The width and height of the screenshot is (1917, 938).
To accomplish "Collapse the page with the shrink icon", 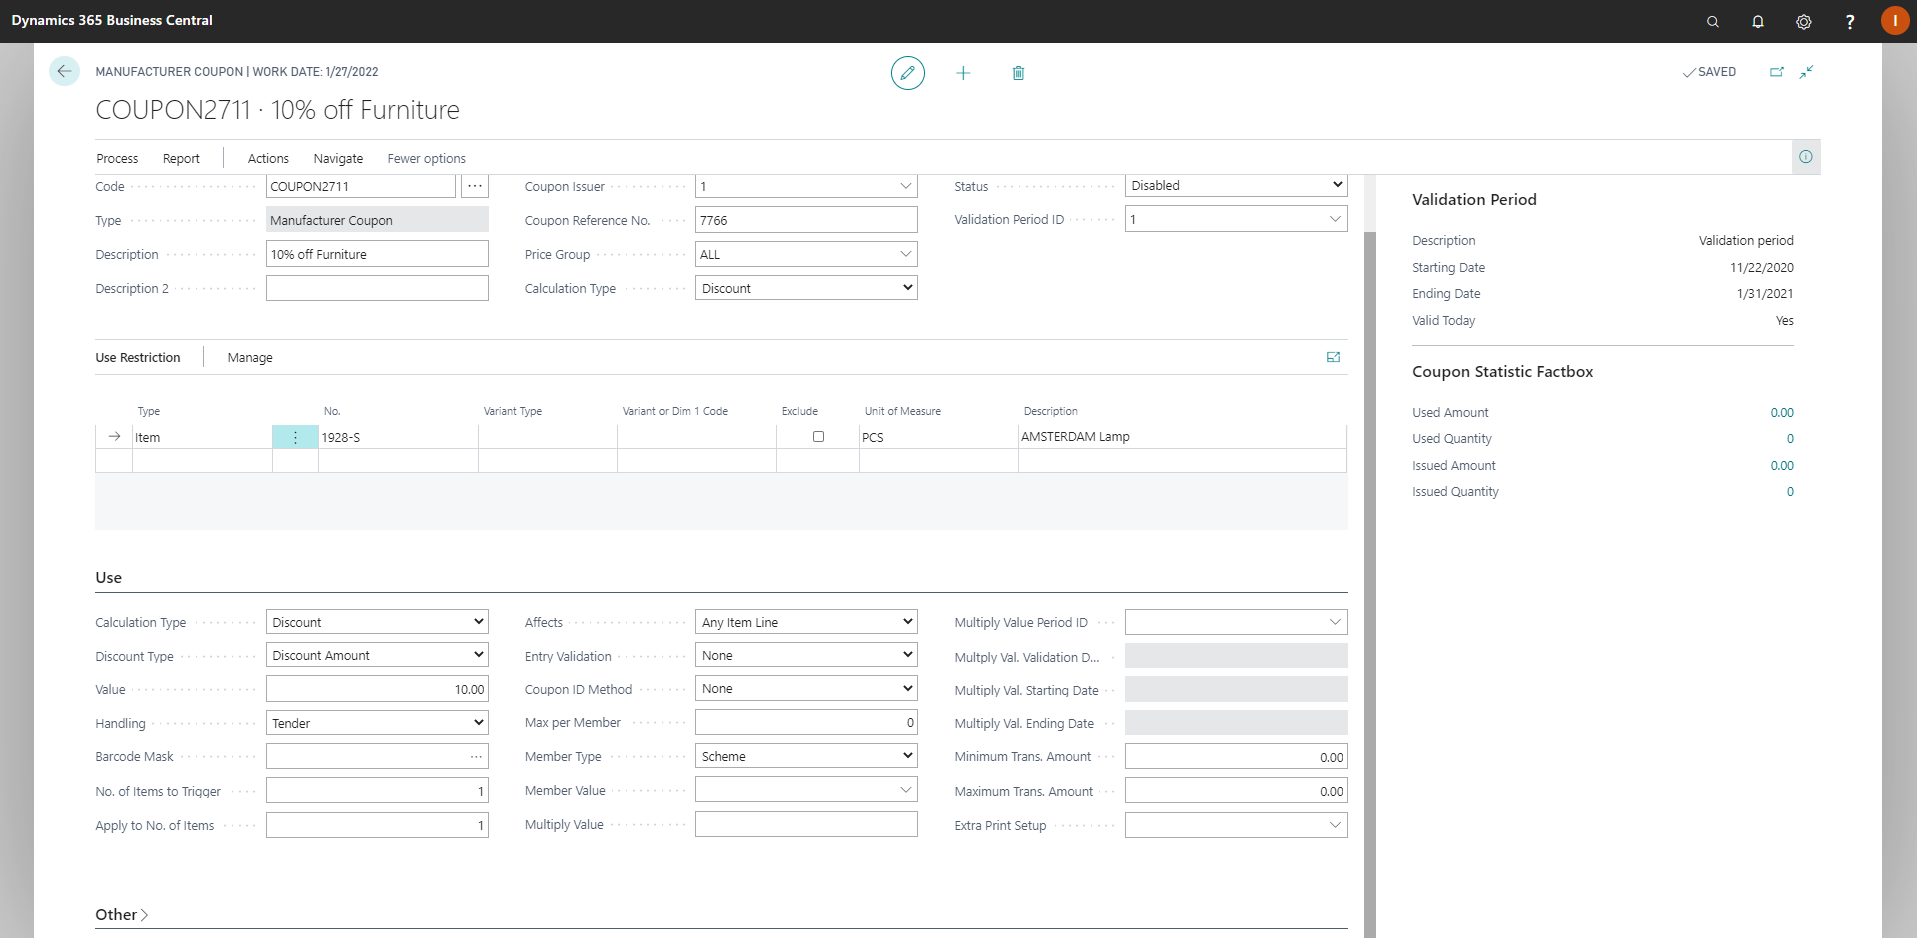I will (1807, 72).
